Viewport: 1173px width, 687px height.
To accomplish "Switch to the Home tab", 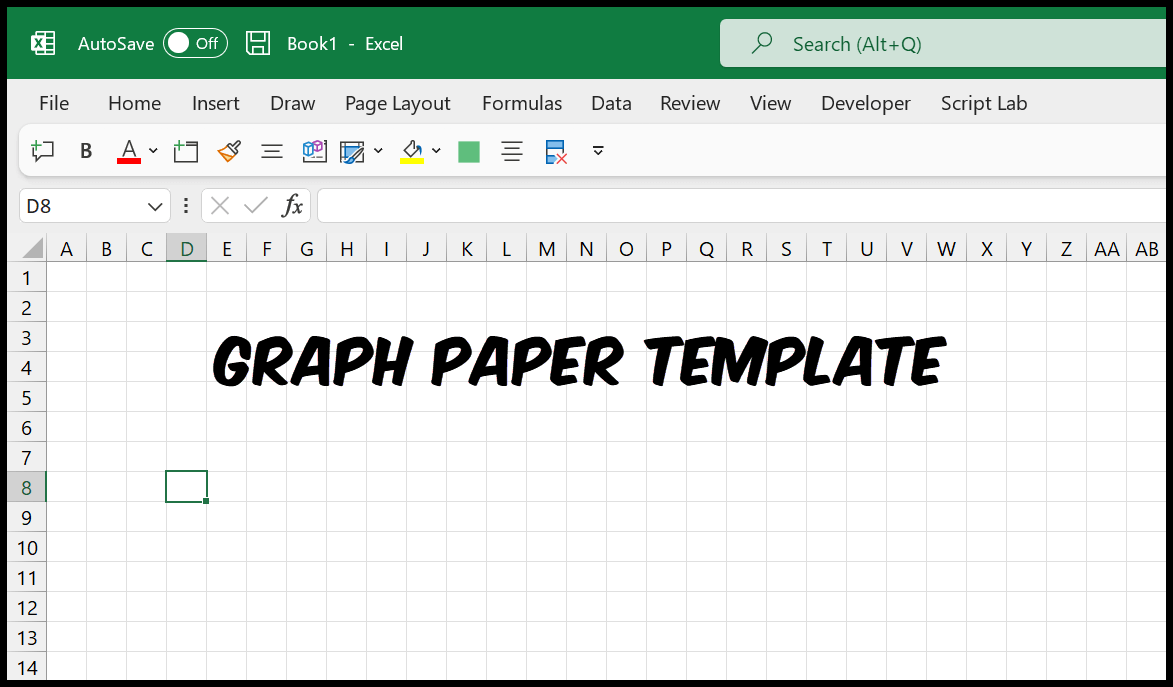I will point(135,103).
